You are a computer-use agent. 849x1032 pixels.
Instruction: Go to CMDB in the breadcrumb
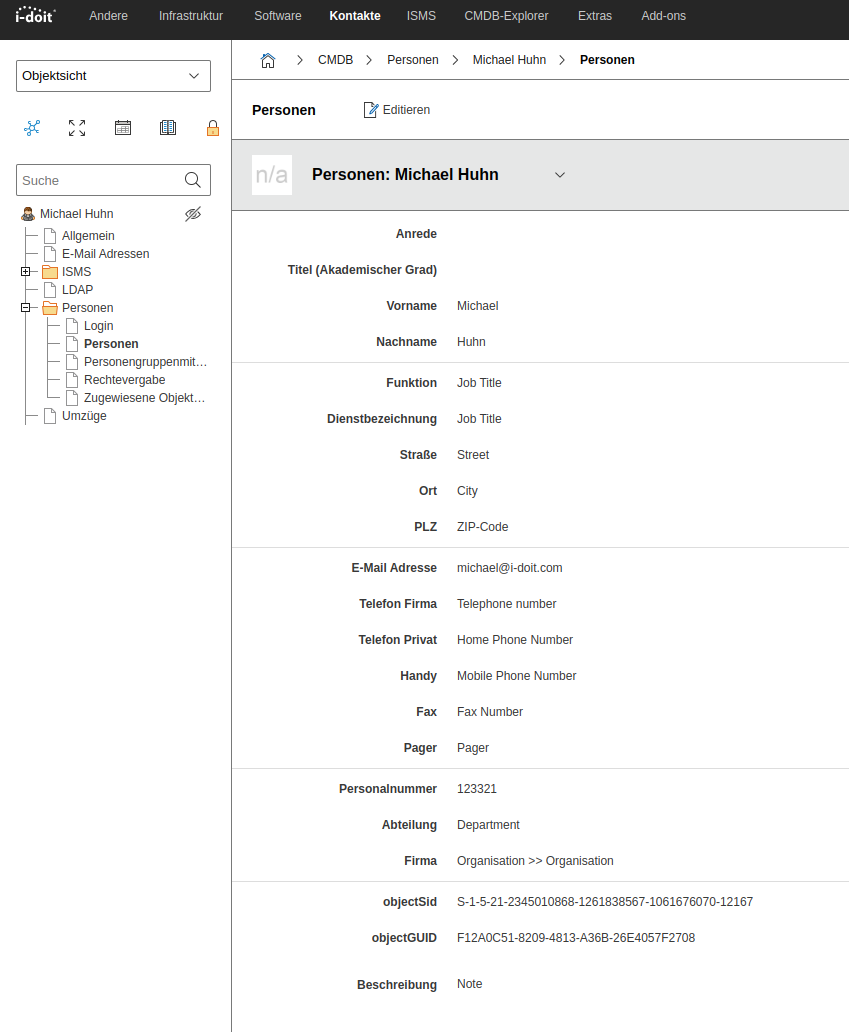tap(335, 60)
